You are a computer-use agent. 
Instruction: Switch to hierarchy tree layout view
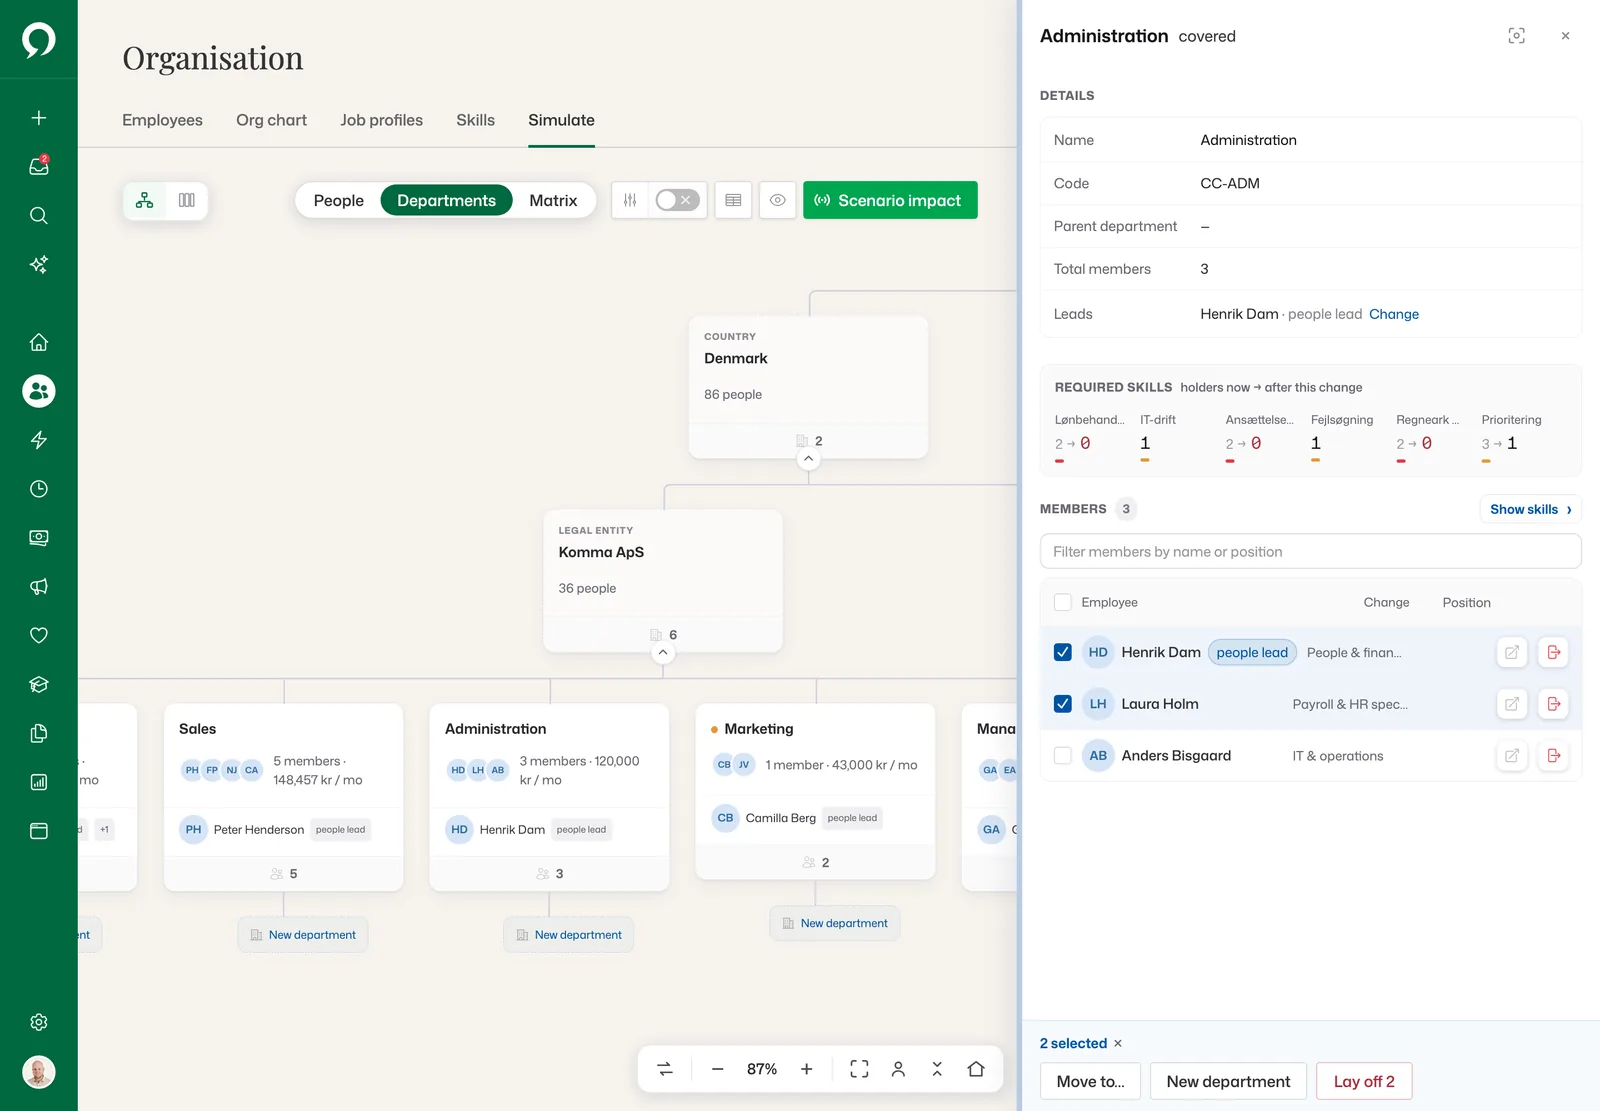tap(145, 200)
